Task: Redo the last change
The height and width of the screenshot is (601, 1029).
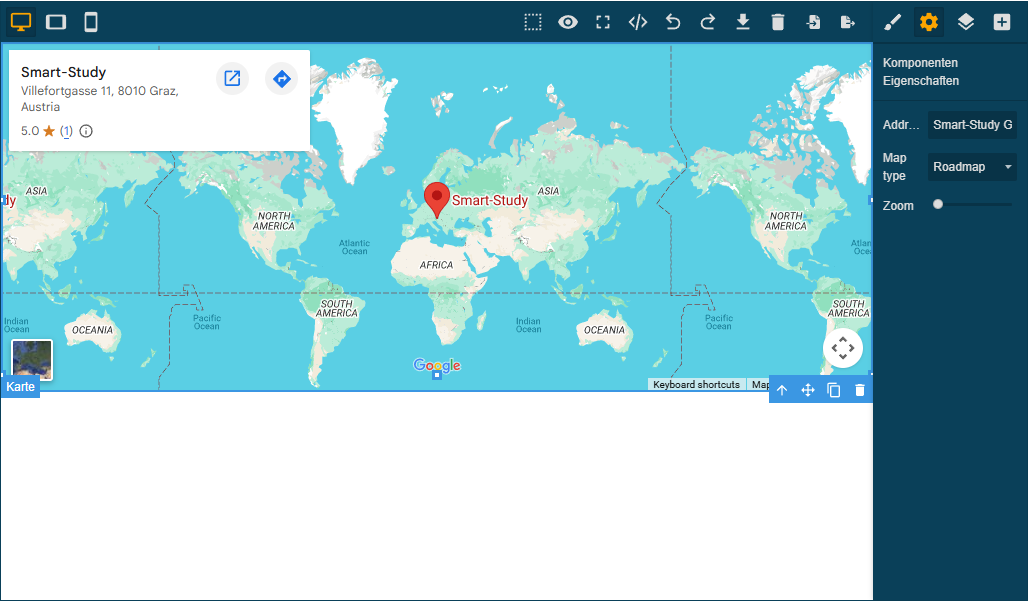Action: coord(707,22)
